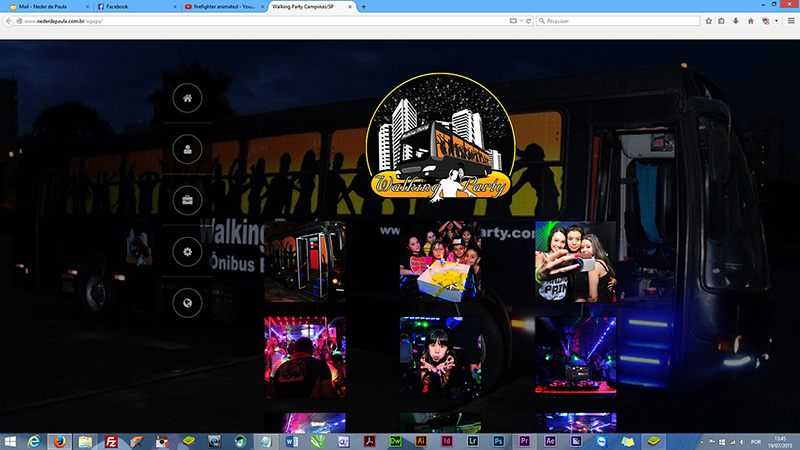The height and width of the screenshot is (450, 800).
Task: Open the briefcase circle icon in sidebar
Action: 187,200
